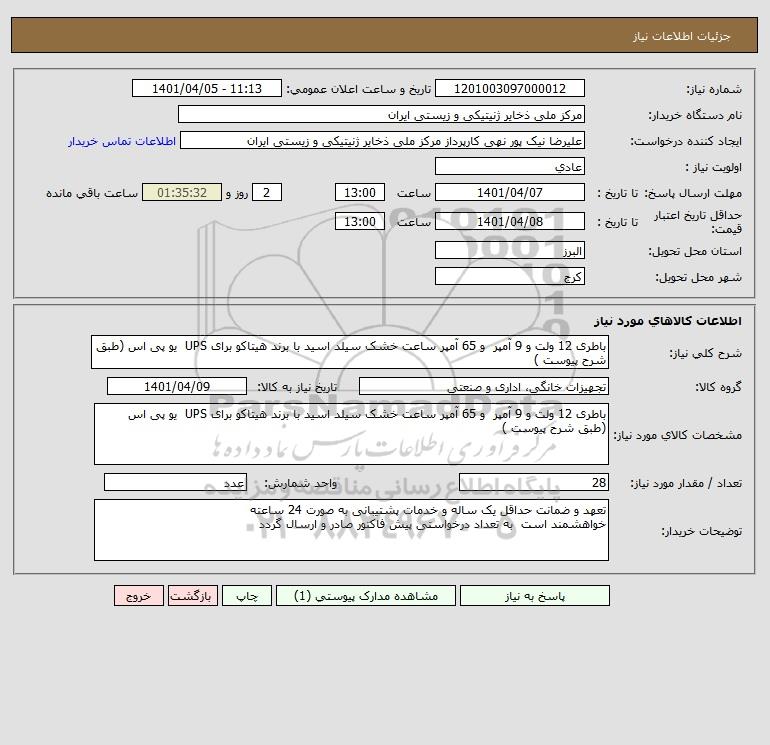Click the اطلاعات کالاهای مورد نیاز section heading
The height and width of the screenshot is (745, 770).
(668, 321)
